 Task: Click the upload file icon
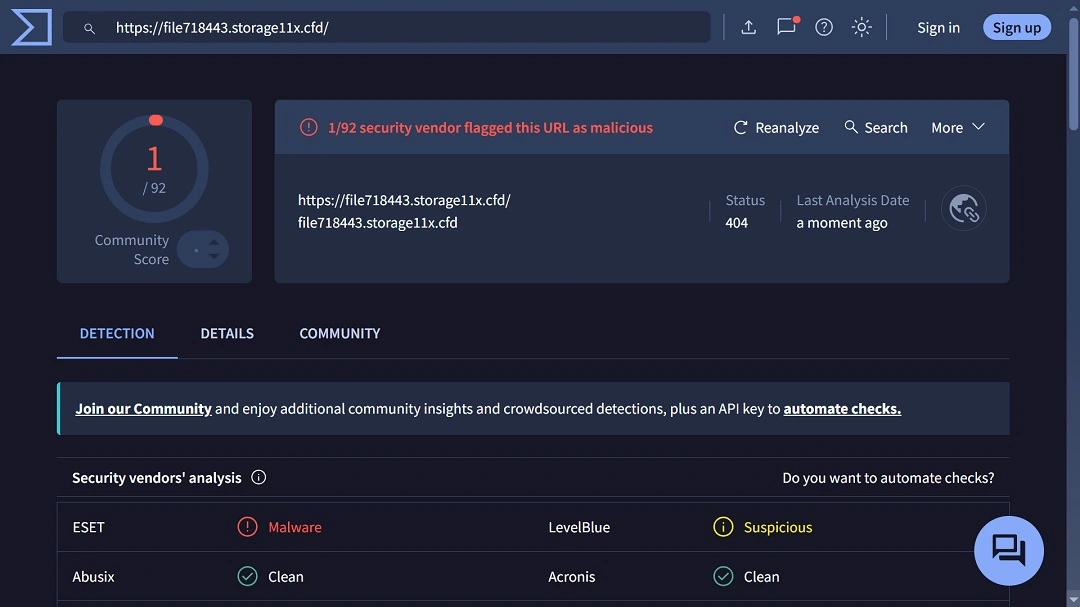[x=749, y=28]
